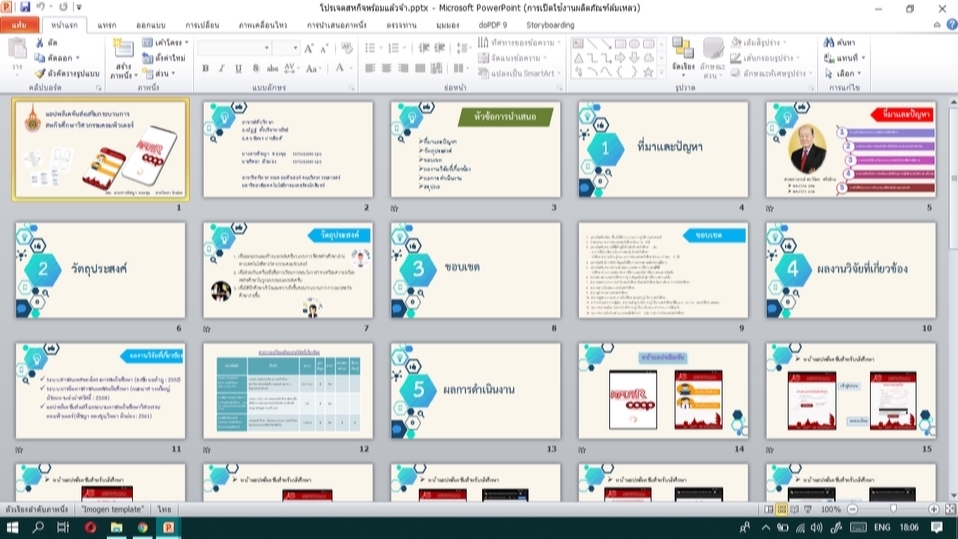Toggle Italic formatting
Image resolution: width=958 pixels, height=539 pixels.
coord(222,68)
